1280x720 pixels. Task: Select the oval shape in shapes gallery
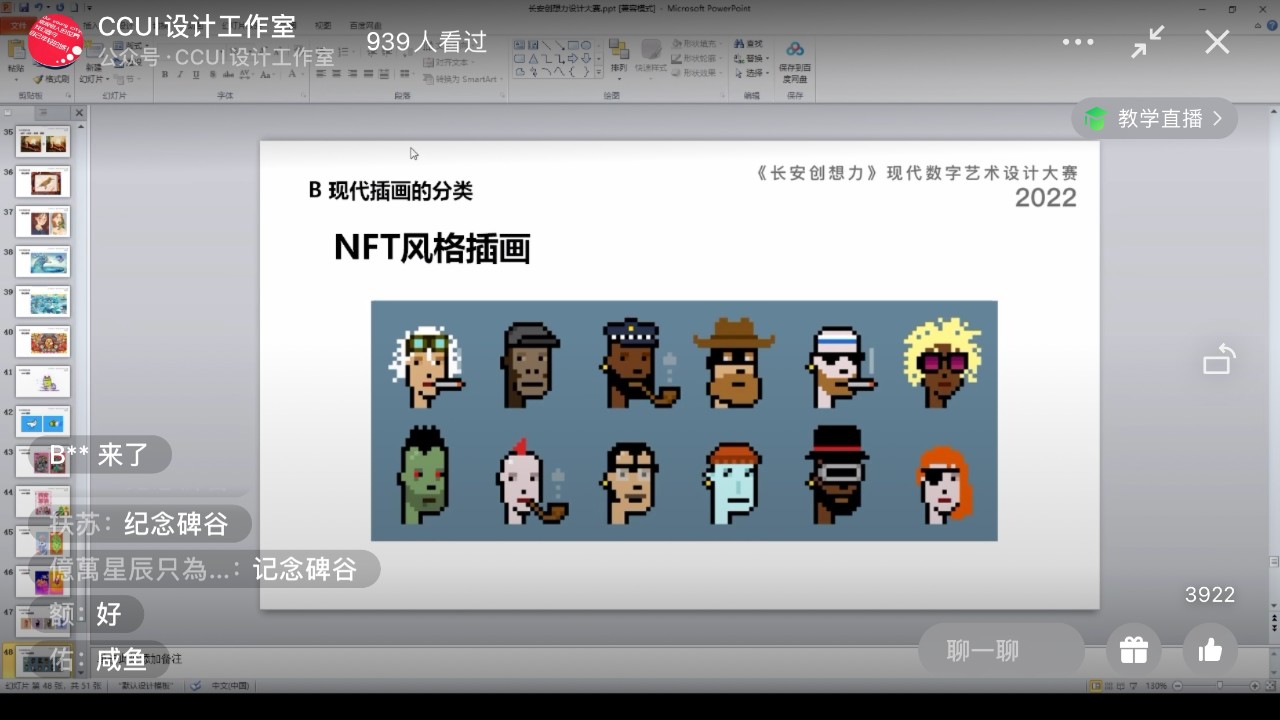coord(586,45)
